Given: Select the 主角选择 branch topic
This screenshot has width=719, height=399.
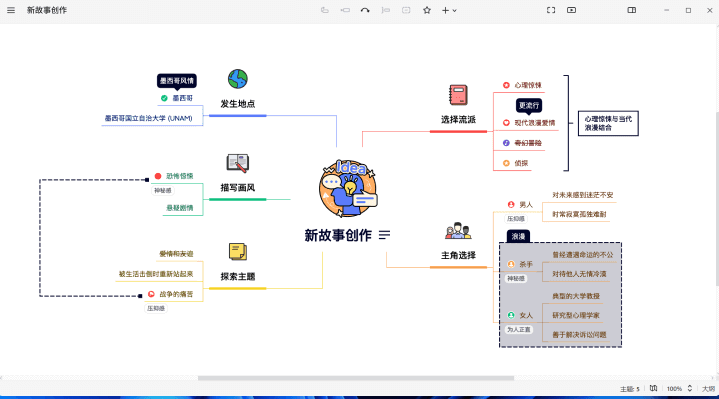Looking at the screenshot, I should tap(458, 255).
